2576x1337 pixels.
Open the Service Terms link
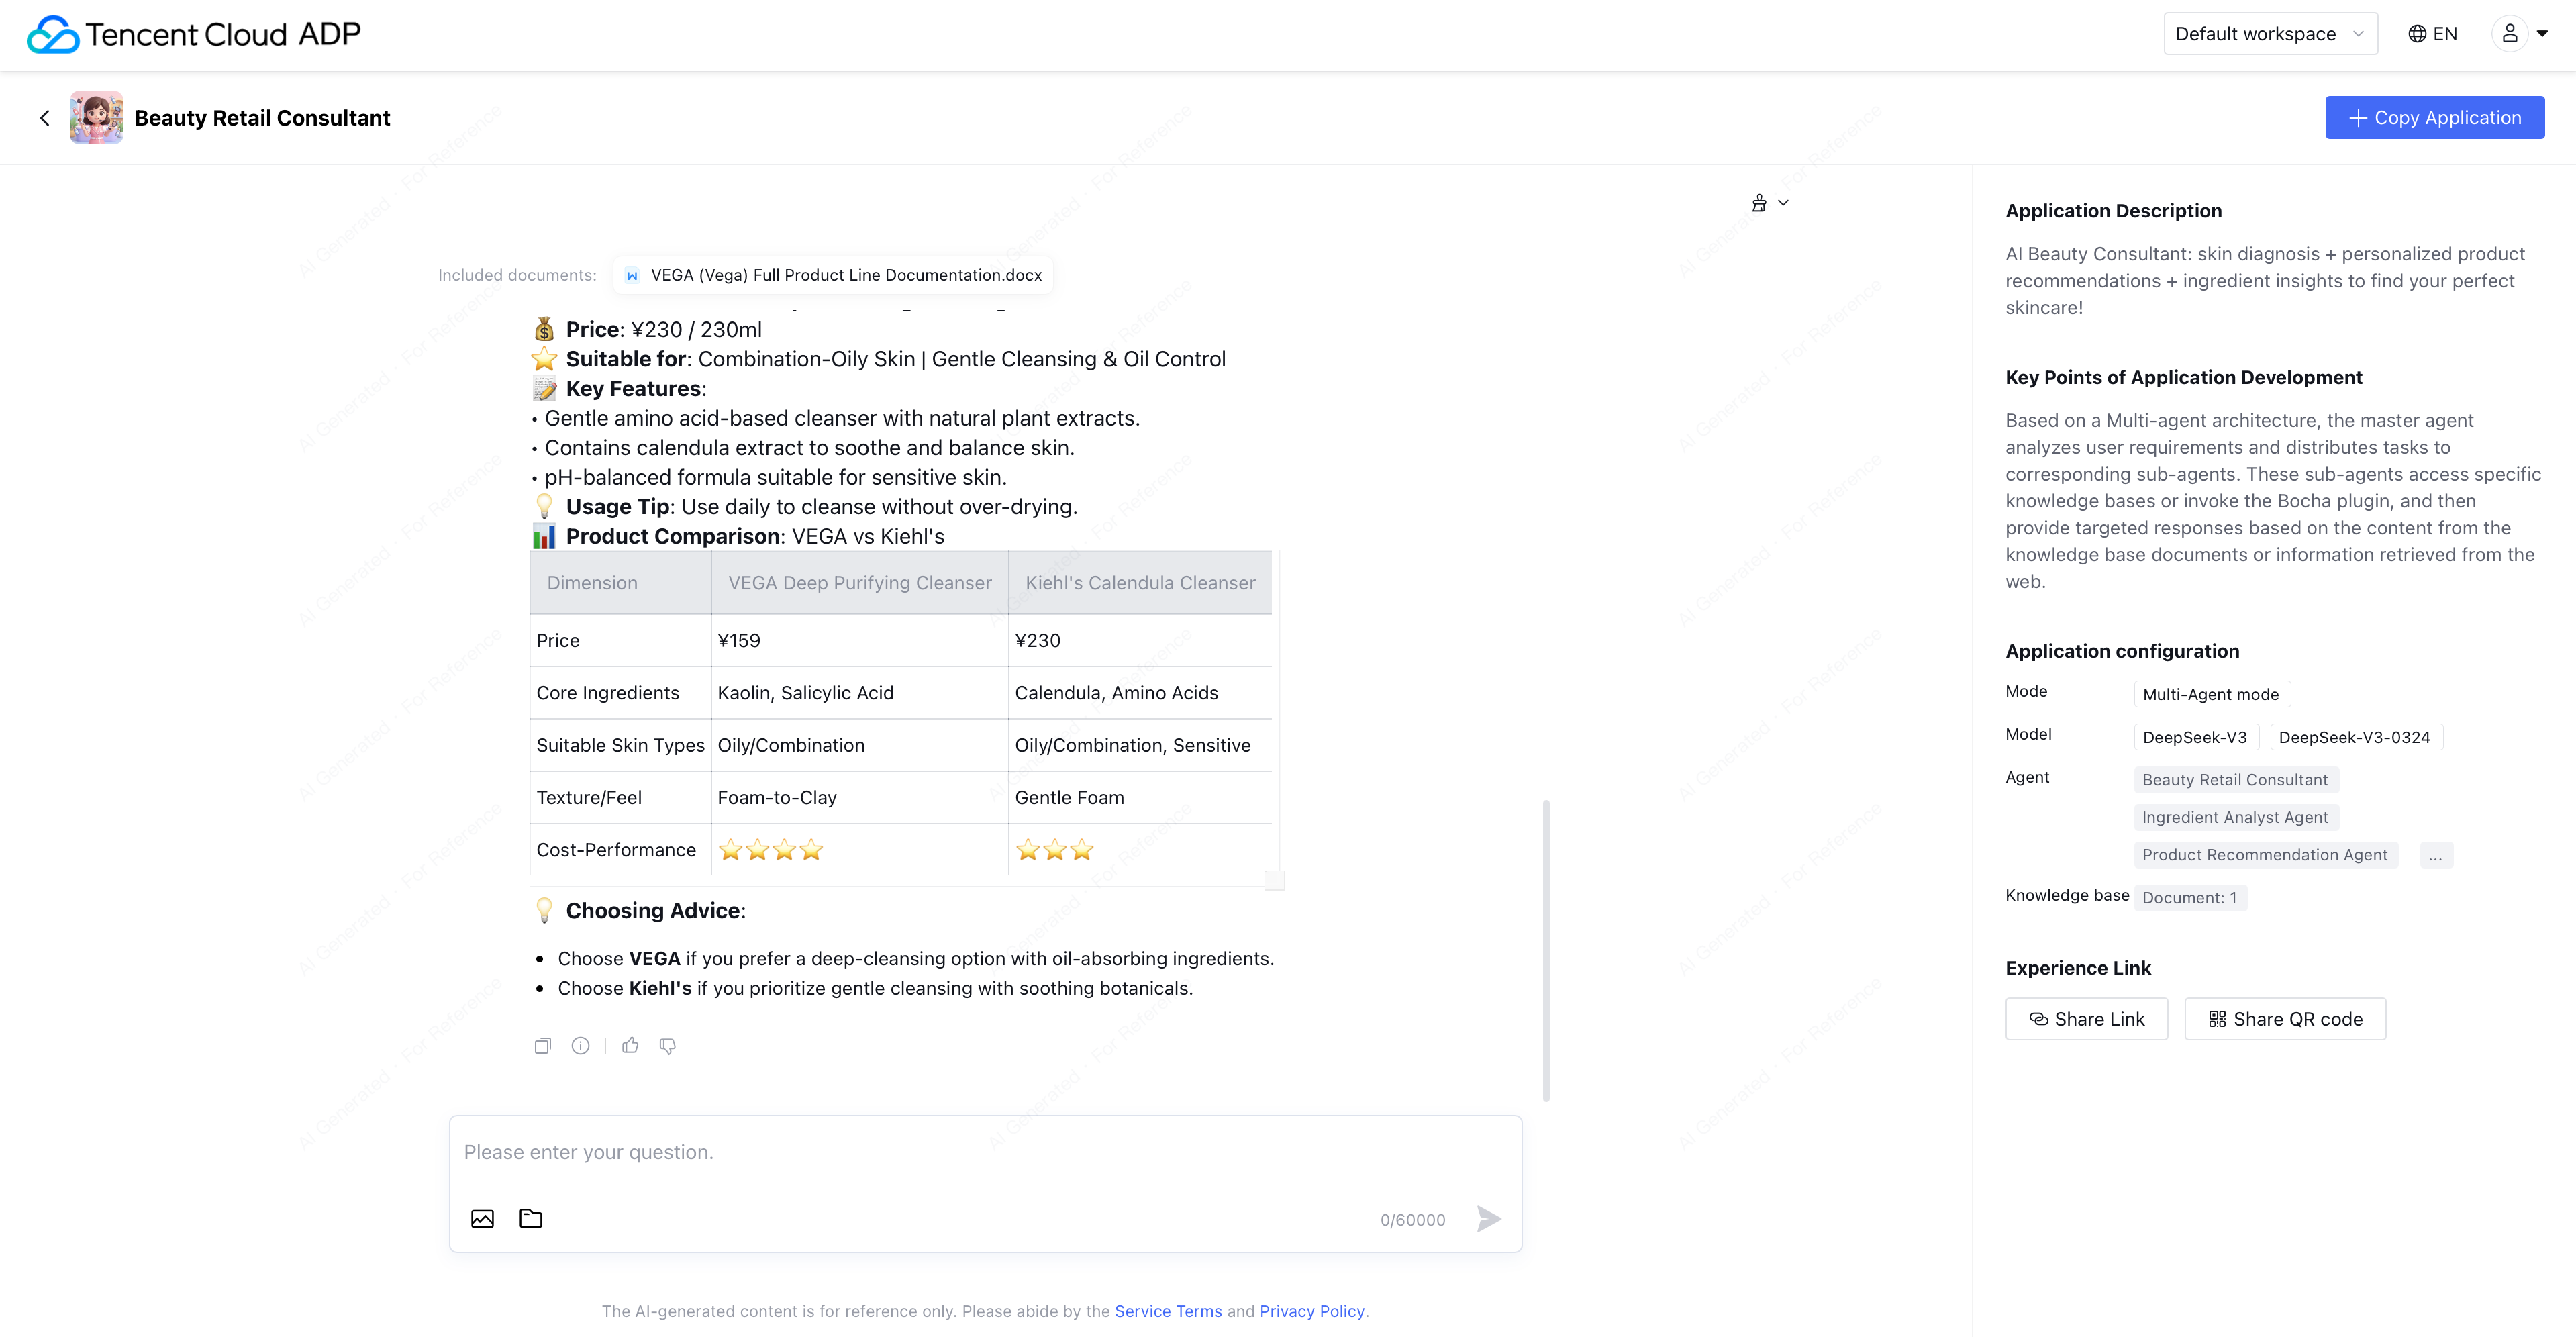[x=1167, y=1311]
